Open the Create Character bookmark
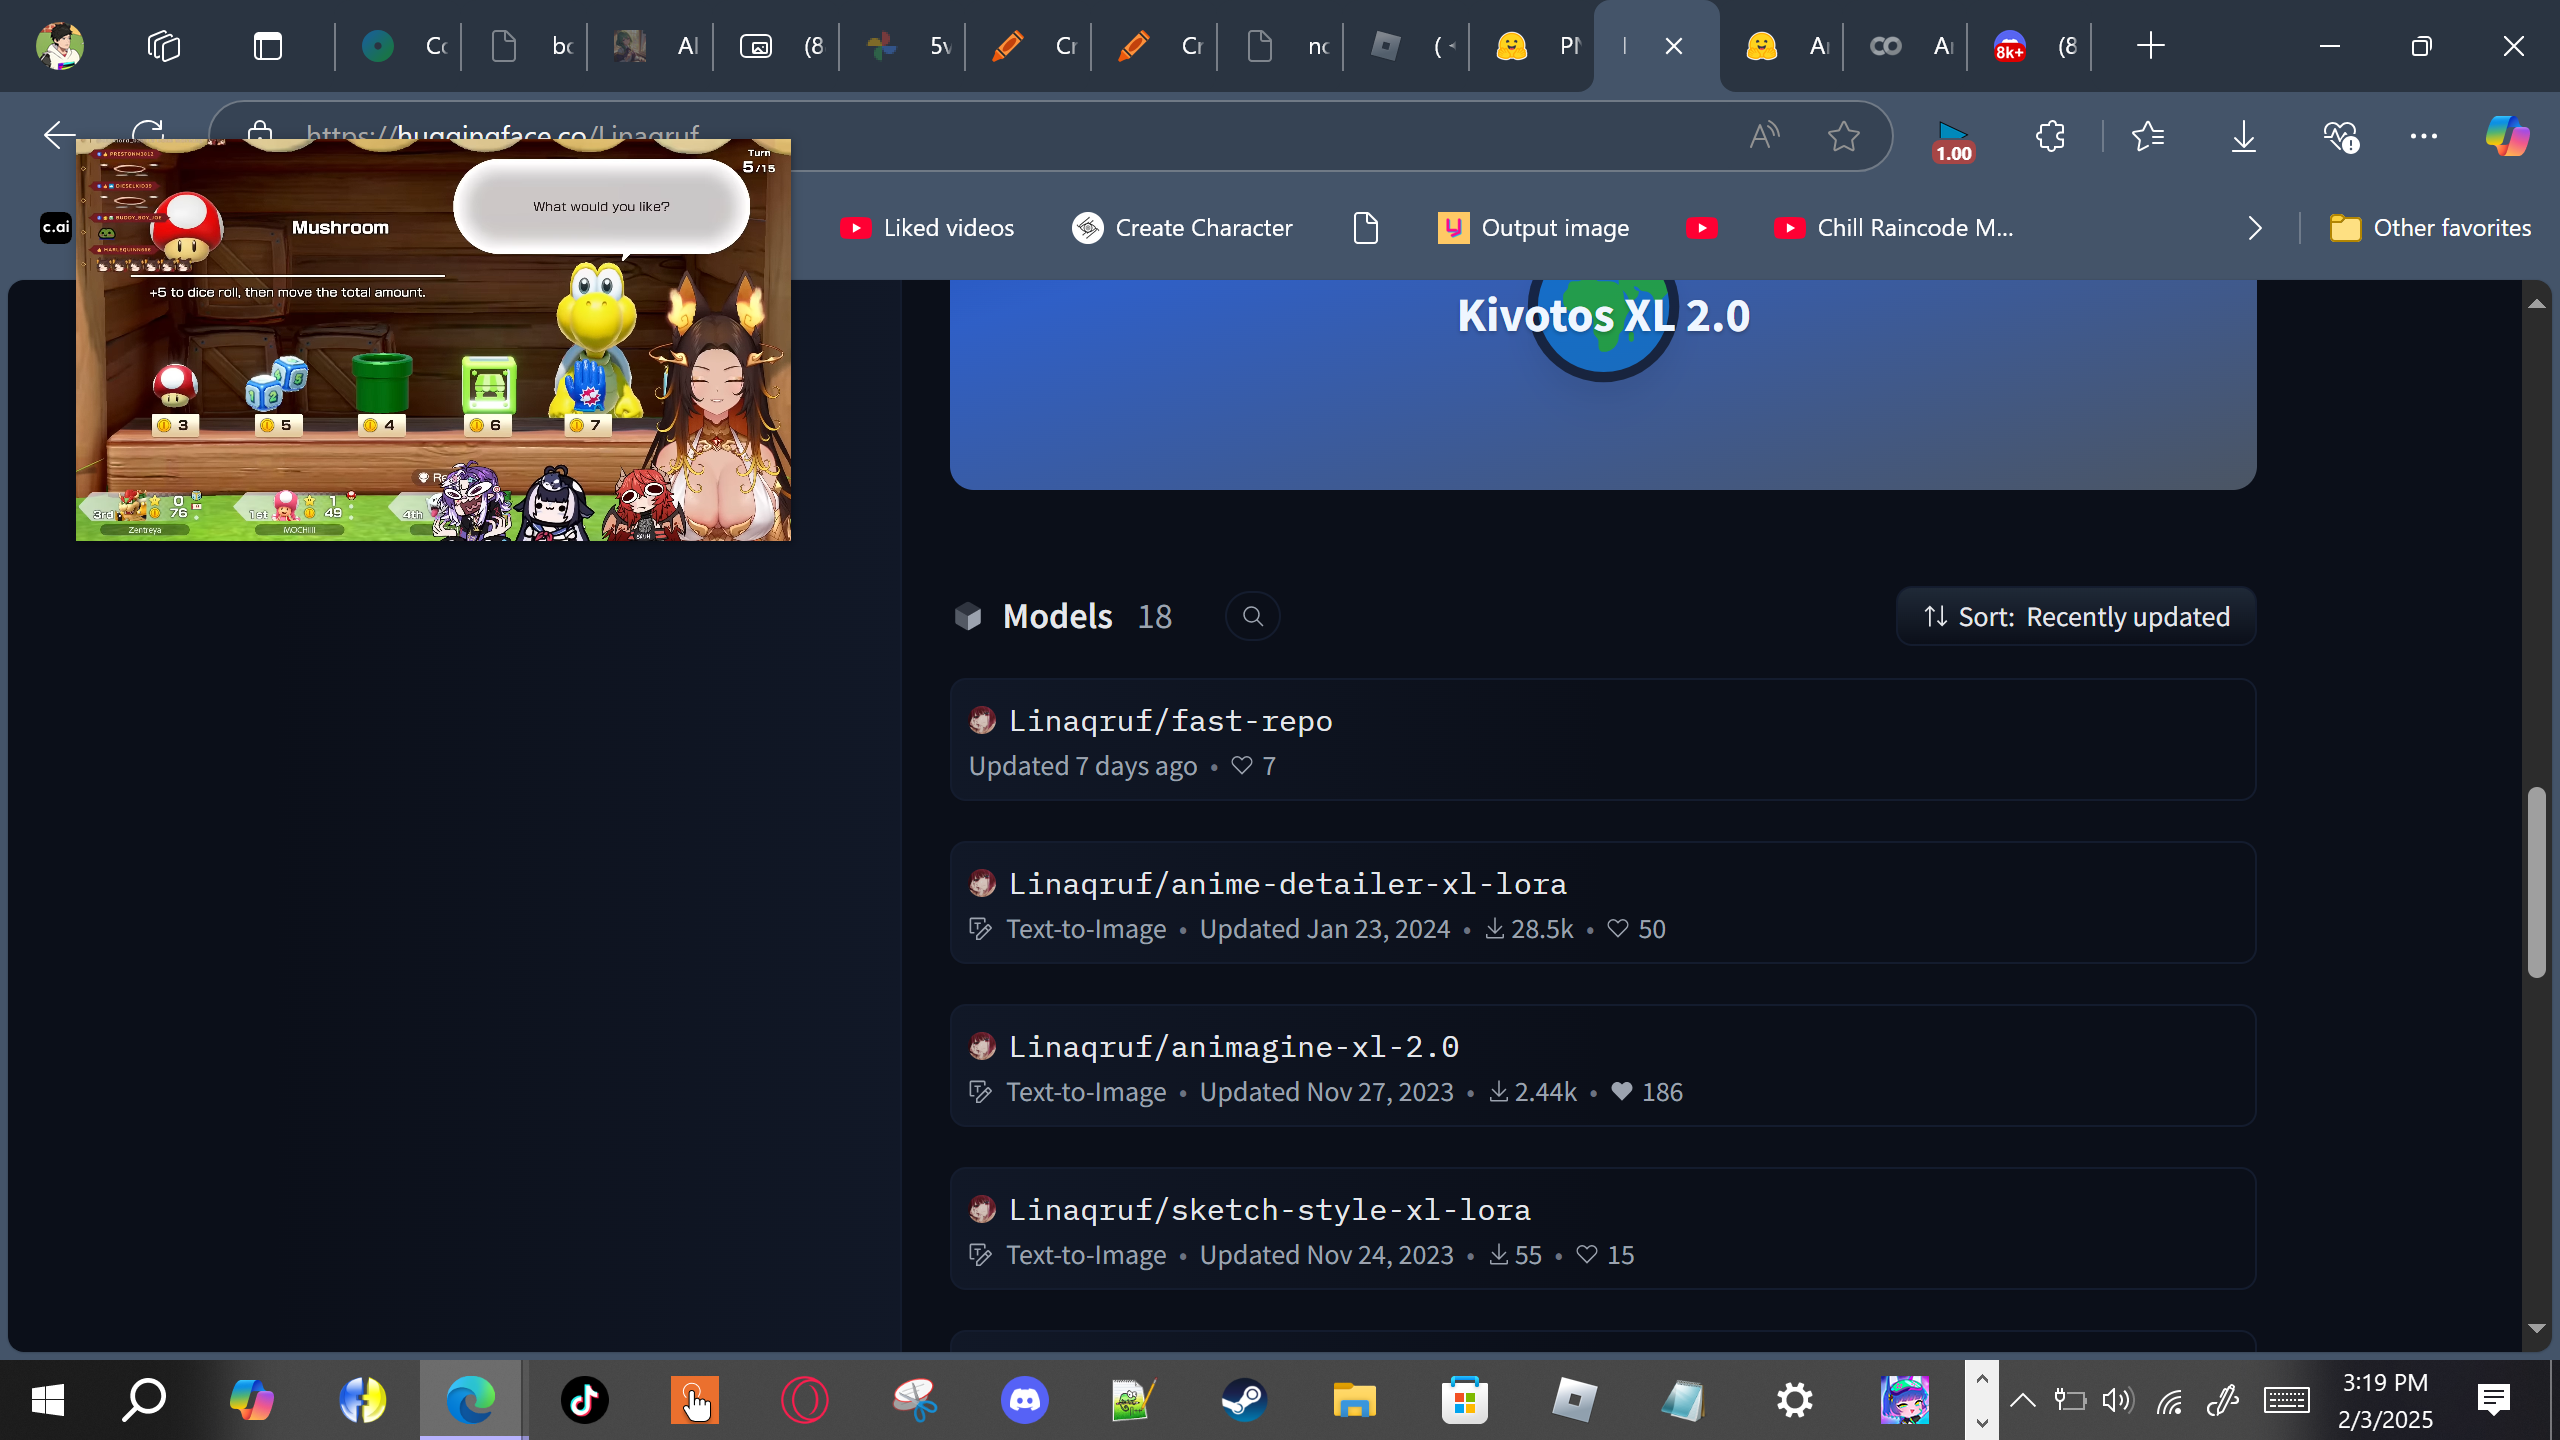Image resolution: width=2560 pixels, height=1440 pixels. point(1182,228)
